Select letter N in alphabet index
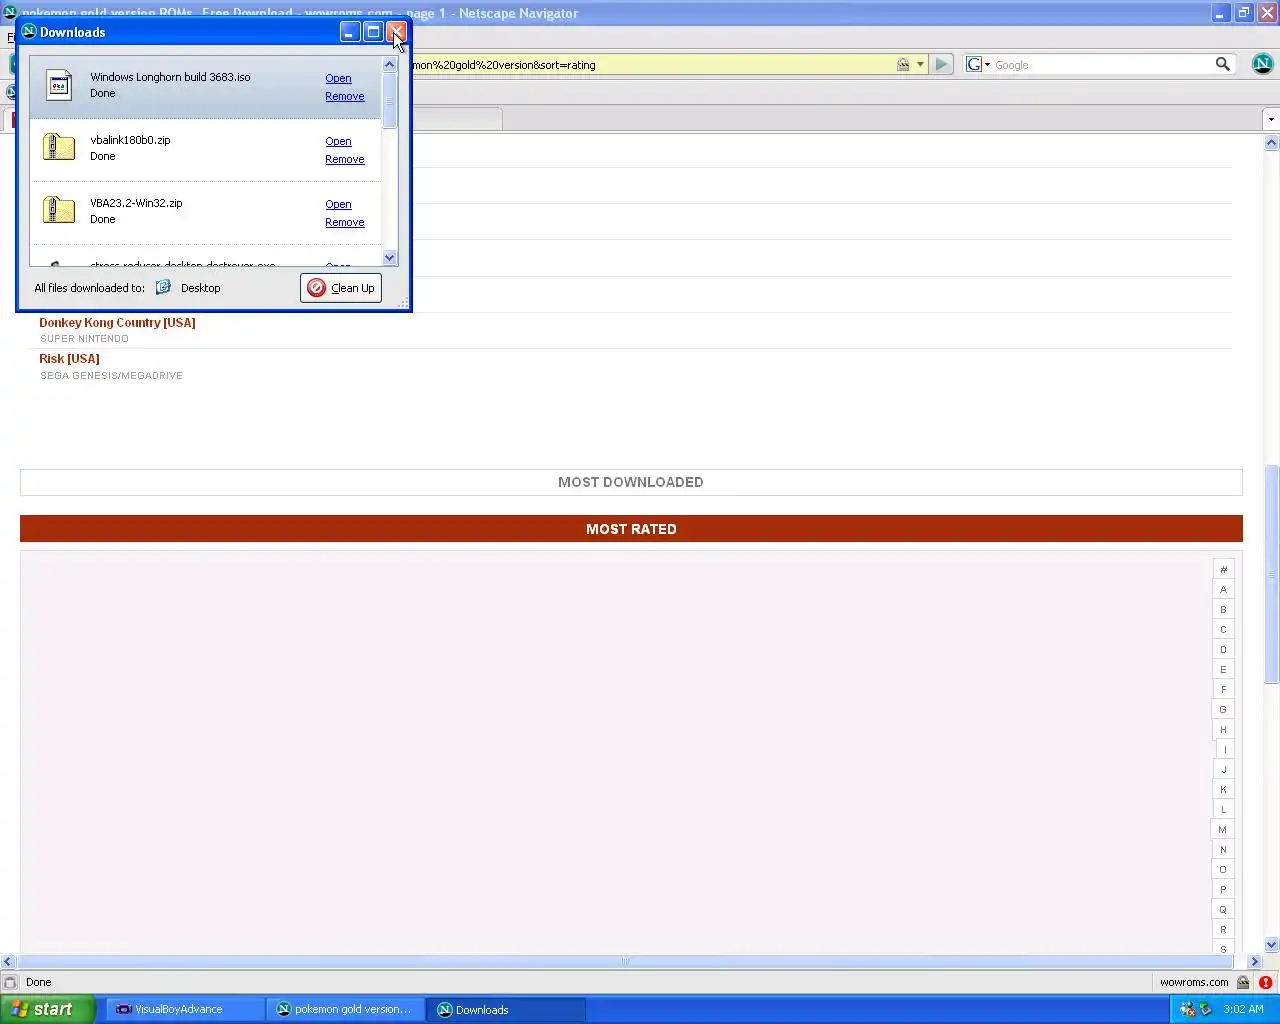This screenshot has width=1280, height=1024. 1223,849
